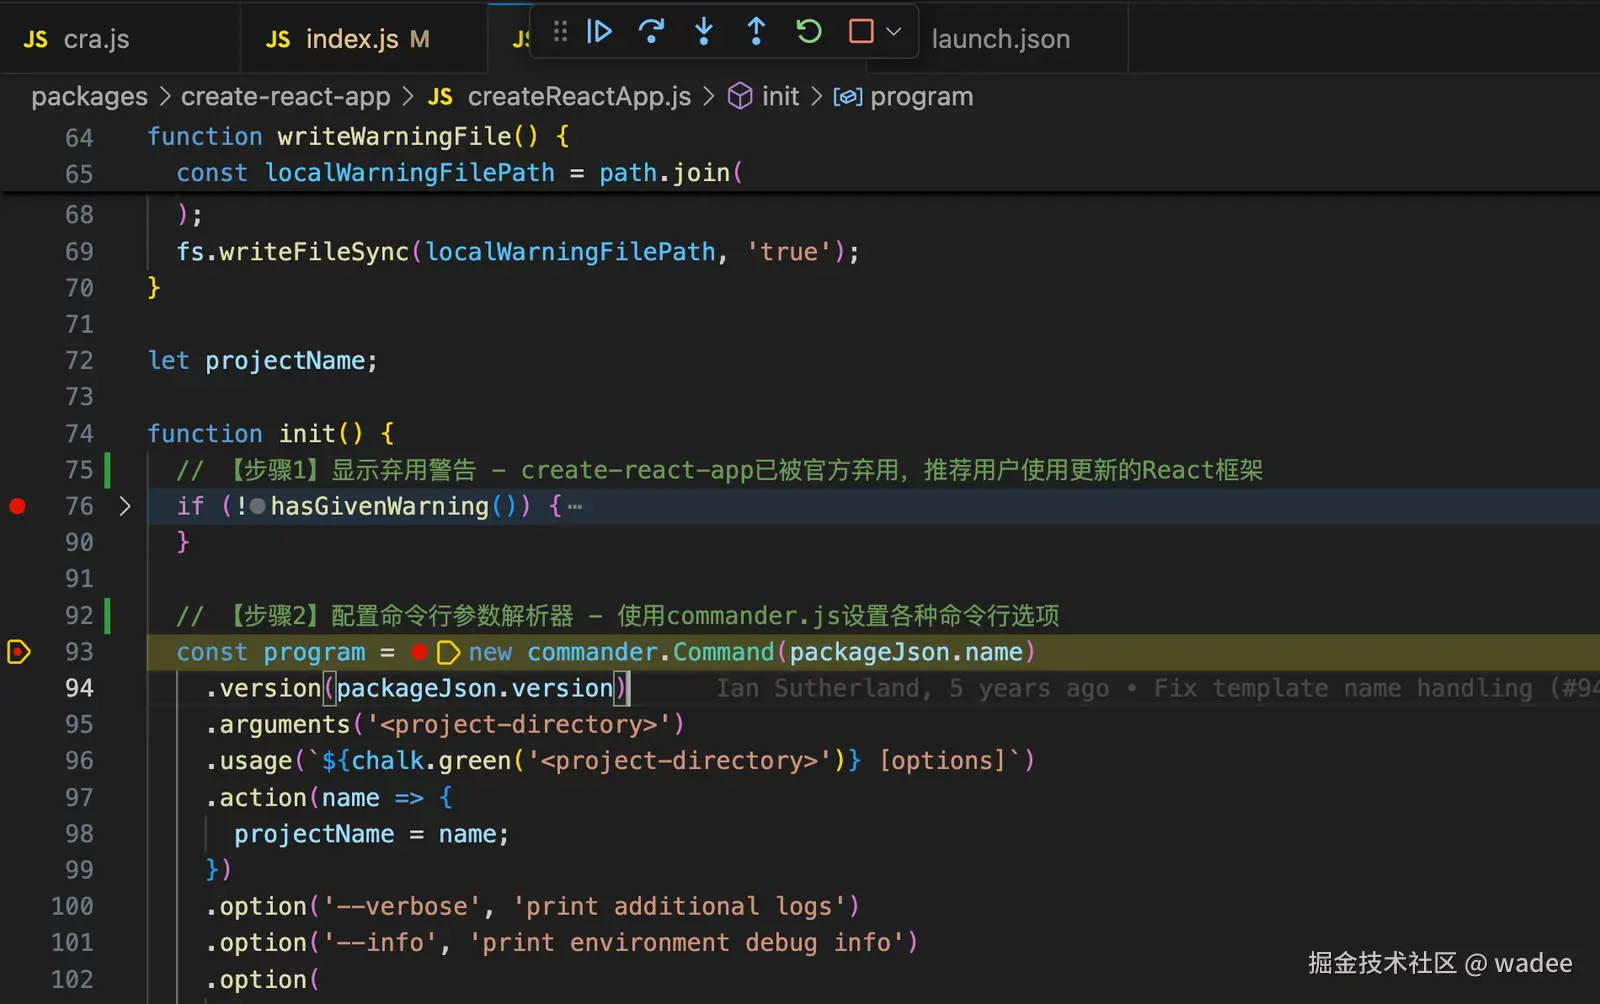Expand the folded block at line 76
Image resolution: width=1600 pixels, height=1004 pixels.
pos(125,506)
